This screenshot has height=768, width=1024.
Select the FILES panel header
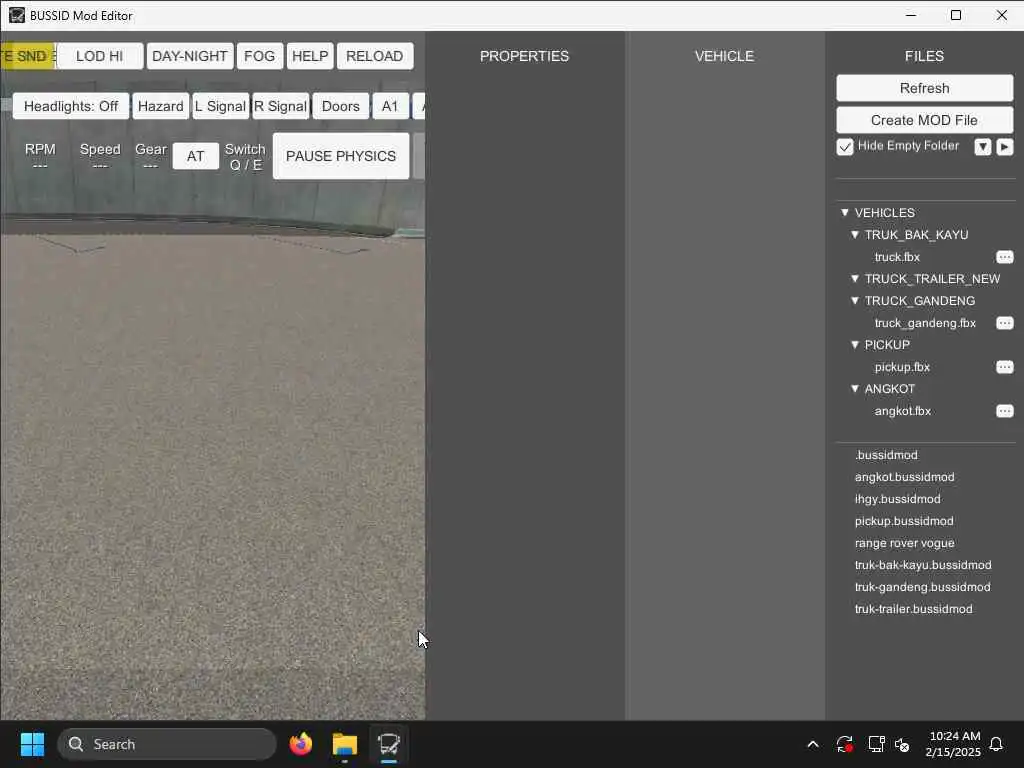(925, 56)
